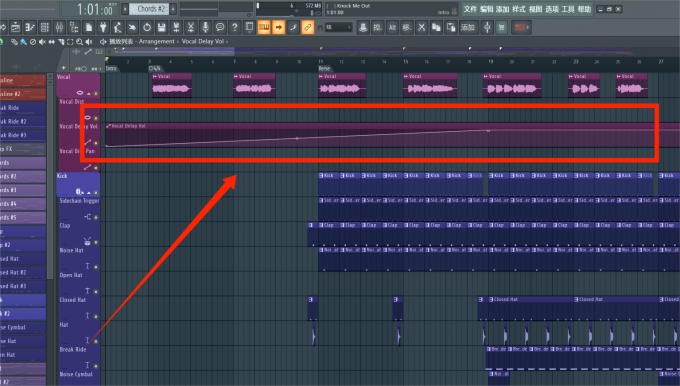Click the song position time display
The height and width of the screenshot is (386, 680).
[x=90, y=9]
